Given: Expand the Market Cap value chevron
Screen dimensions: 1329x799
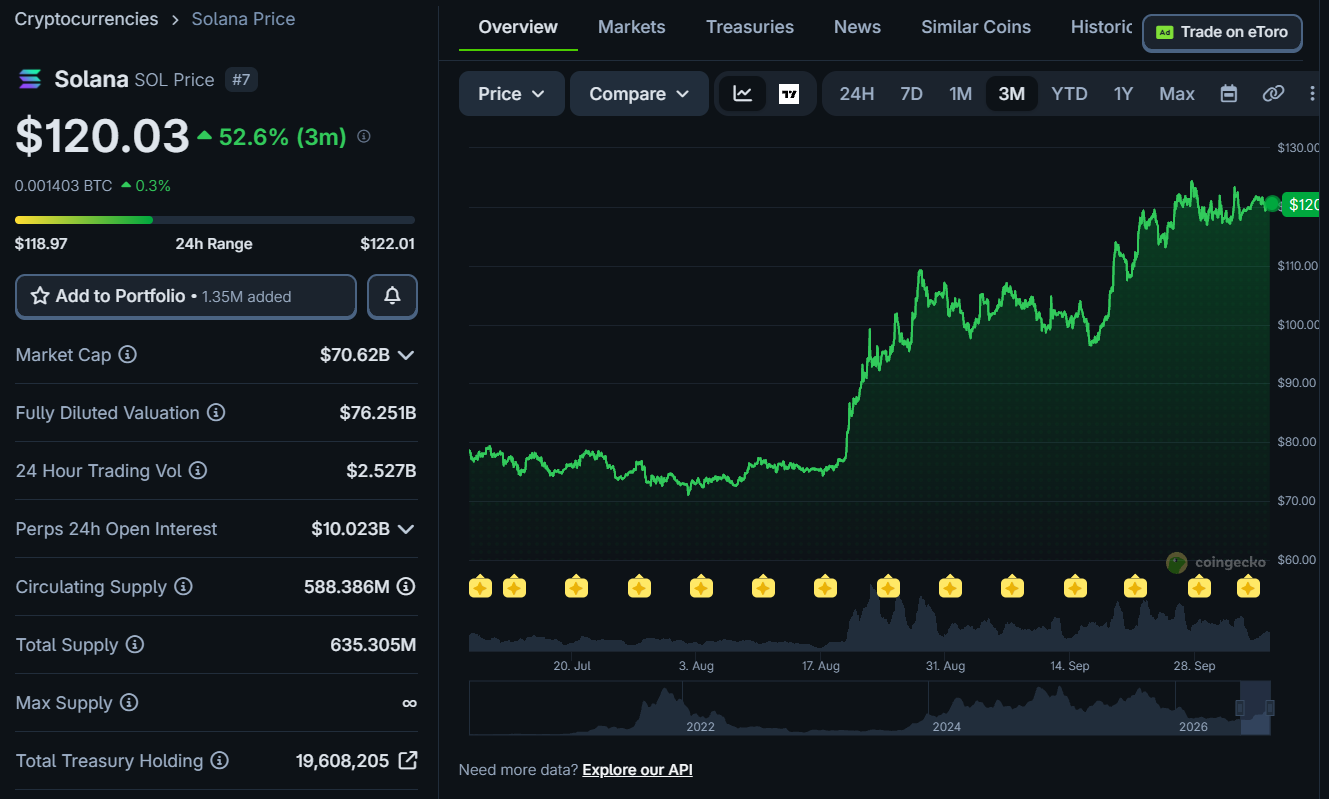Looking at the screenshot, I should tap(406, 355).
